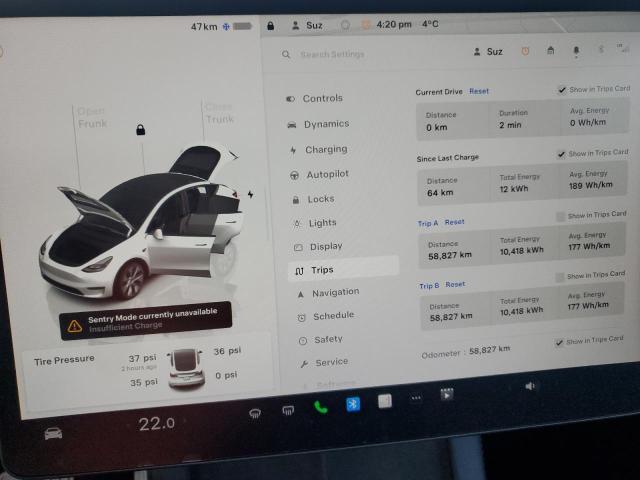Tap the charge port lightning icon

(250, 194)
